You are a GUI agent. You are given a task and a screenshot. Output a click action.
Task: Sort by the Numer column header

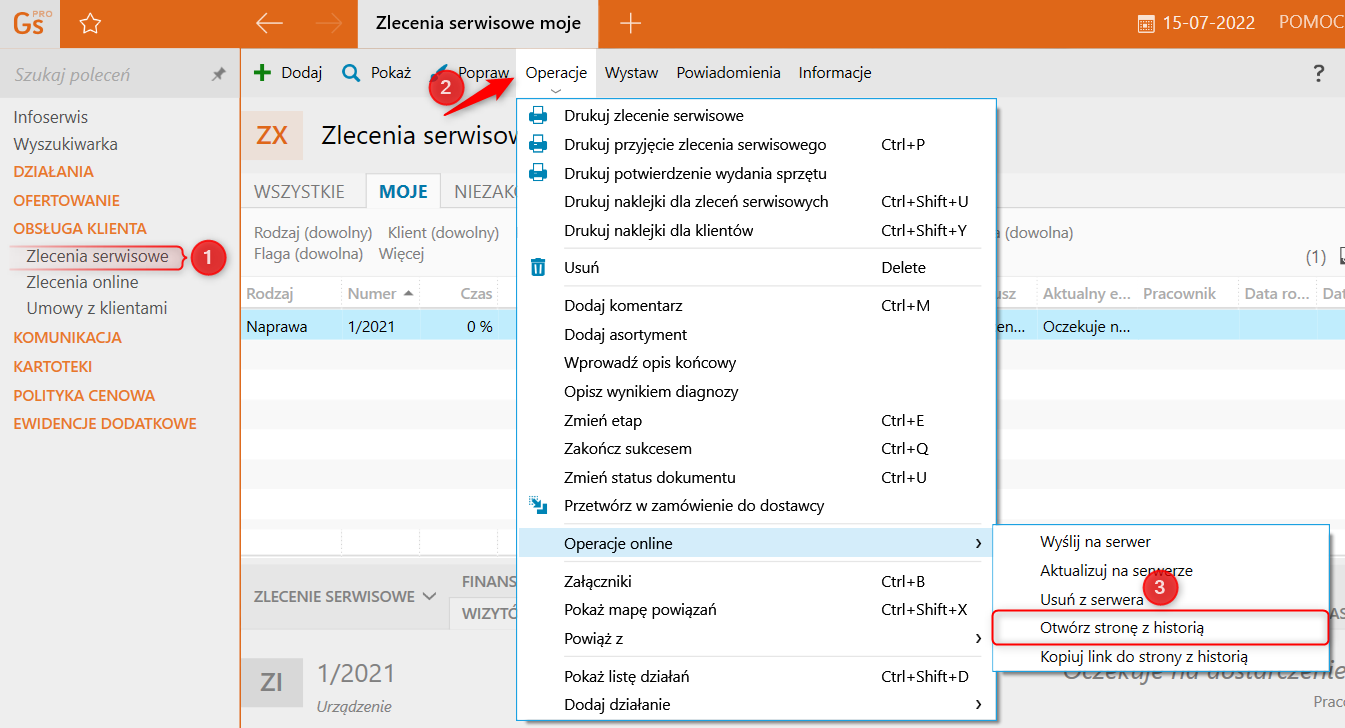(372, 294)
